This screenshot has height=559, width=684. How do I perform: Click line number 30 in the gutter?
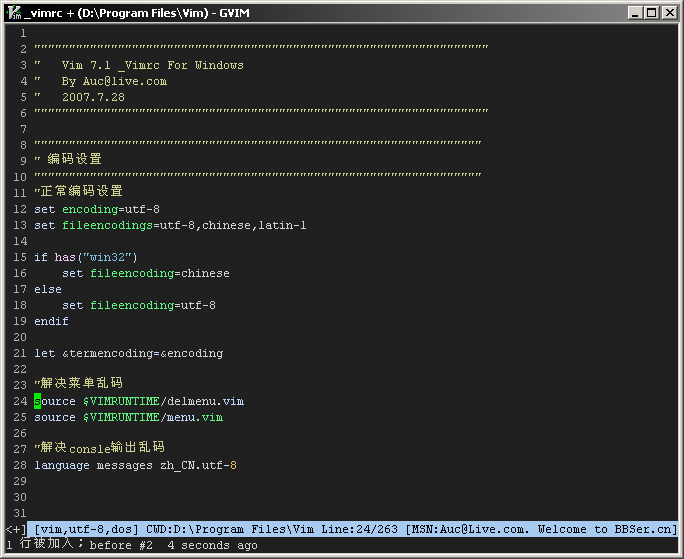(20, 497)
